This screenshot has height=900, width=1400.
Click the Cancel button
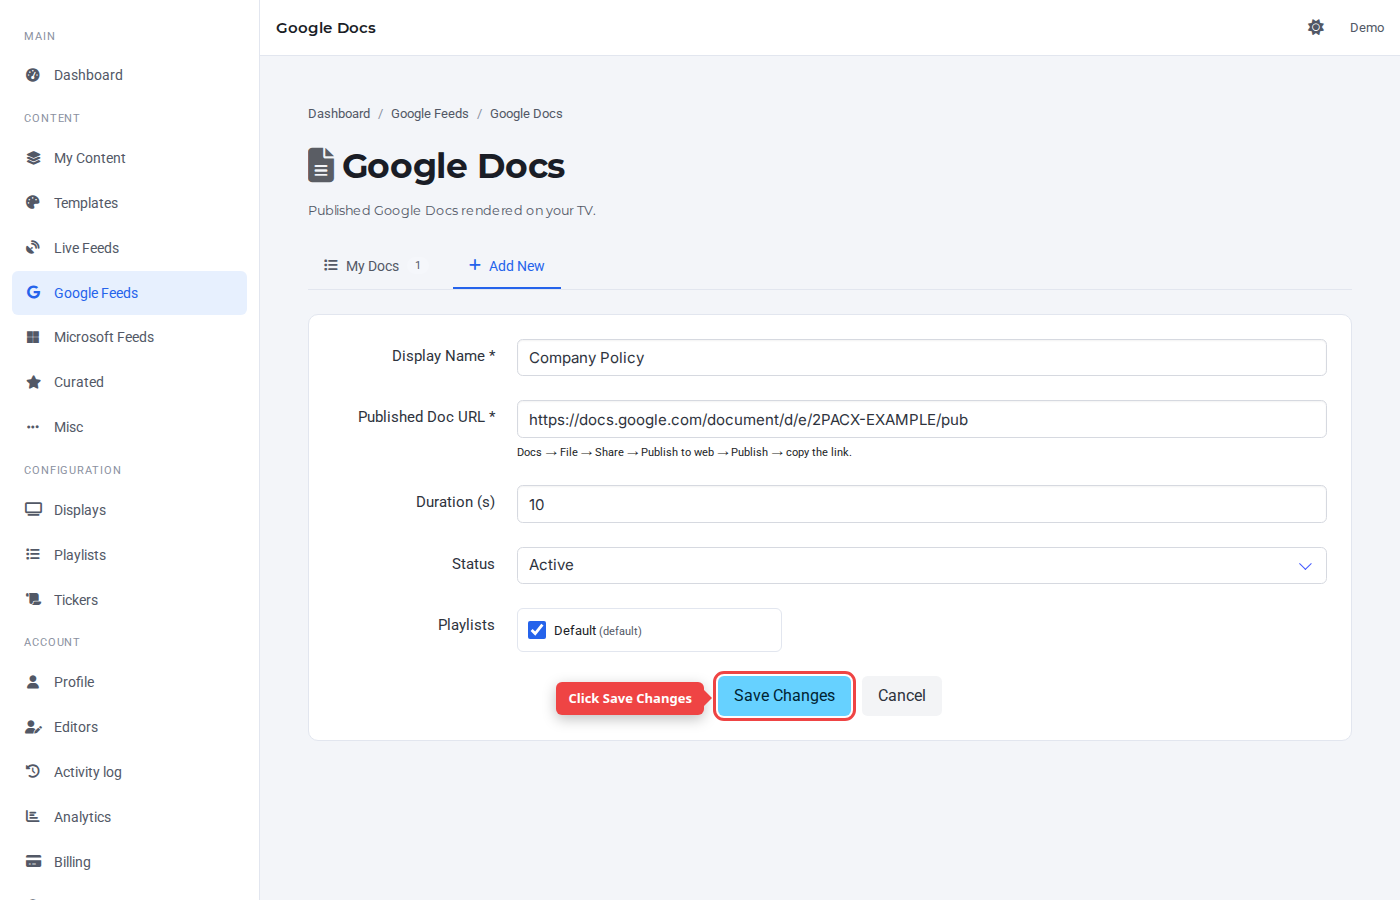pos(902,696)
